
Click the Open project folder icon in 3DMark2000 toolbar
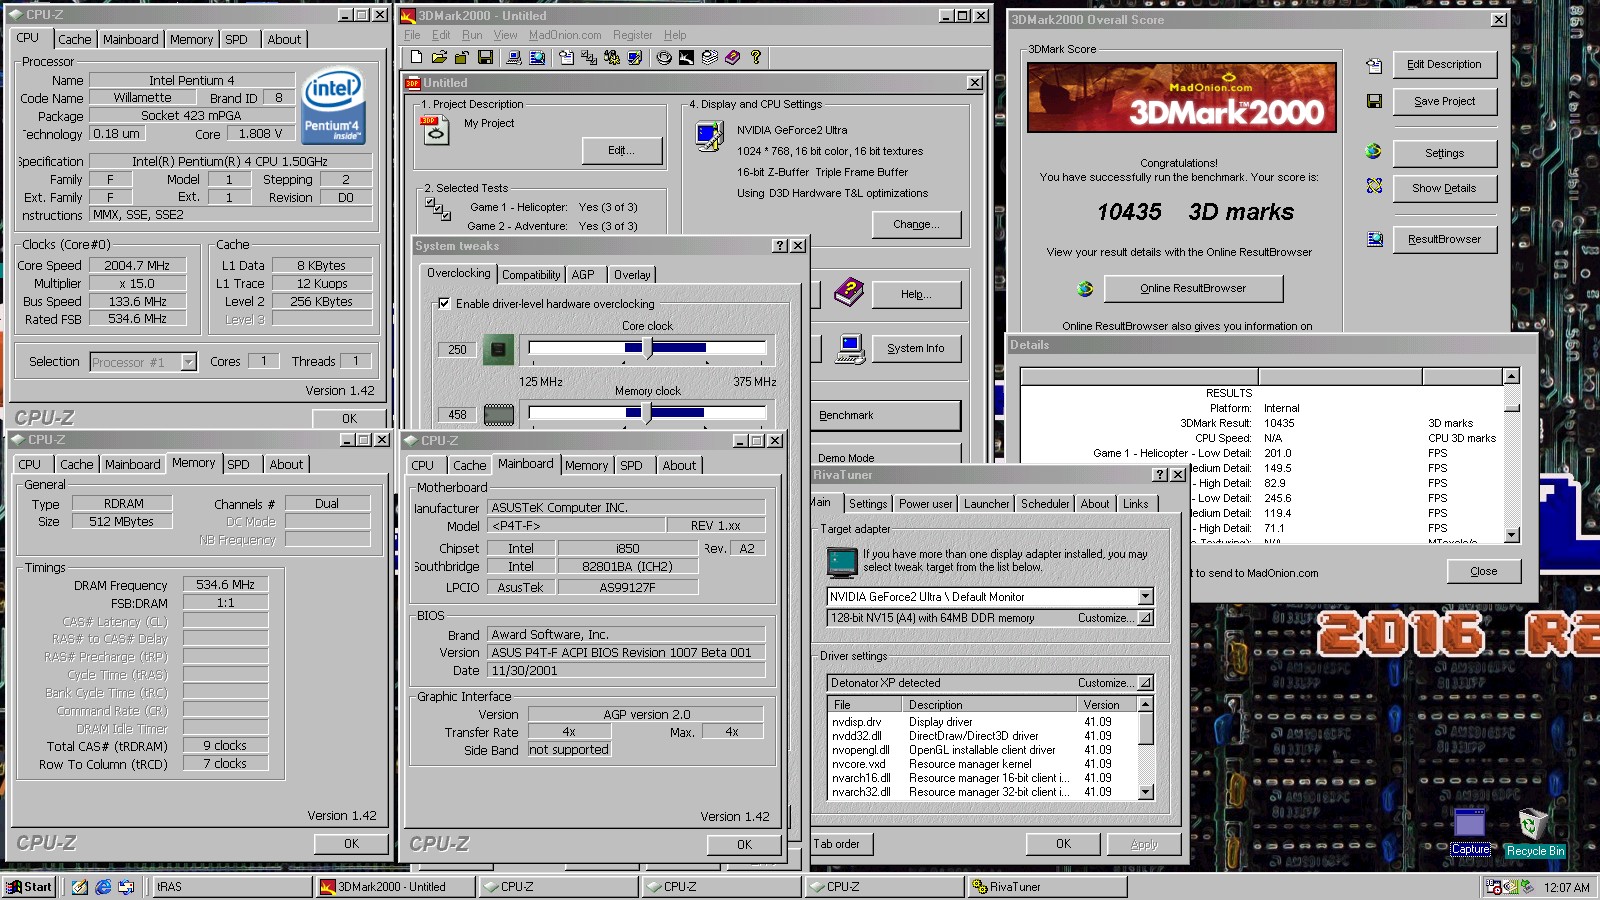[439, 57]
